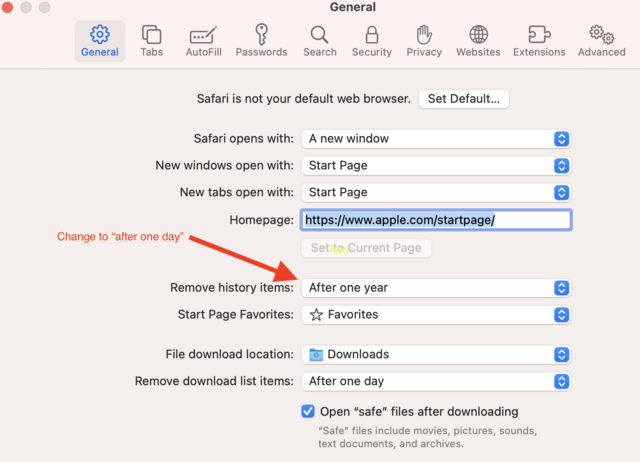Open the Security padlock pane
This screenshot has height=462, width=640.
tap(371, 40)
